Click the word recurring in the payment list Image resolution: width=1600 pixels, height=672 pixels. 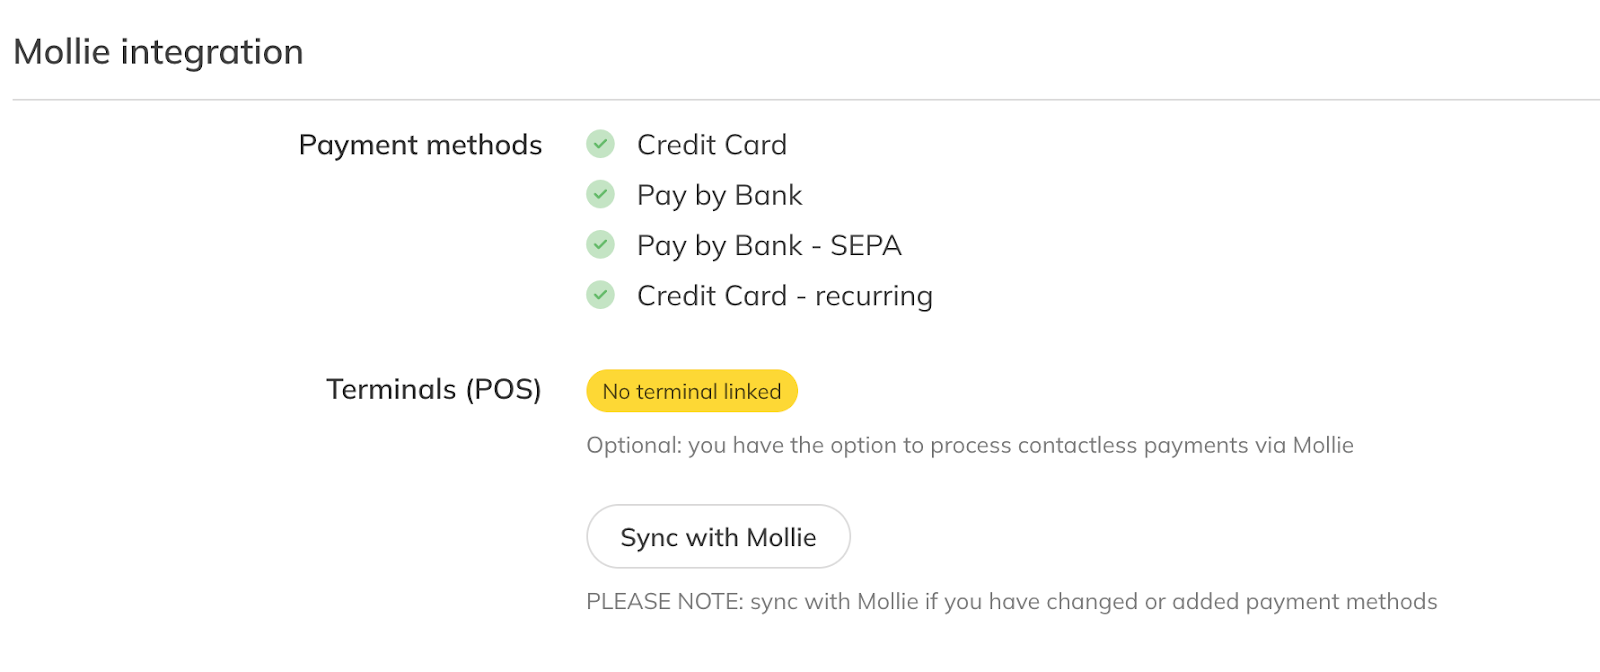873,296
